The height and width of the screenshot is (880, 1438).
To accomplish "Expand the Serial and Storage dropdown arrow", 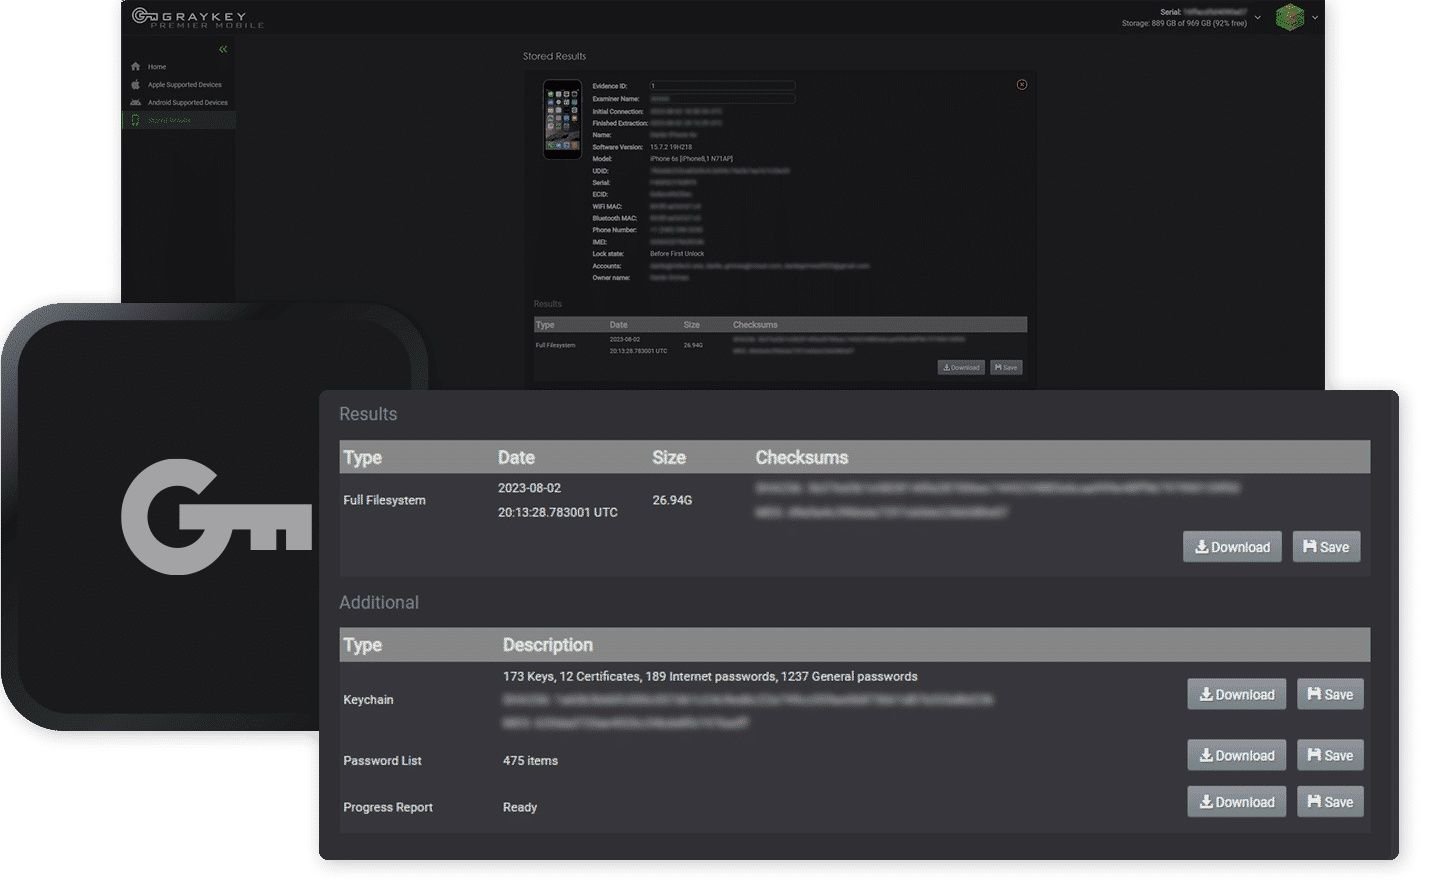I will point(1257,18).
